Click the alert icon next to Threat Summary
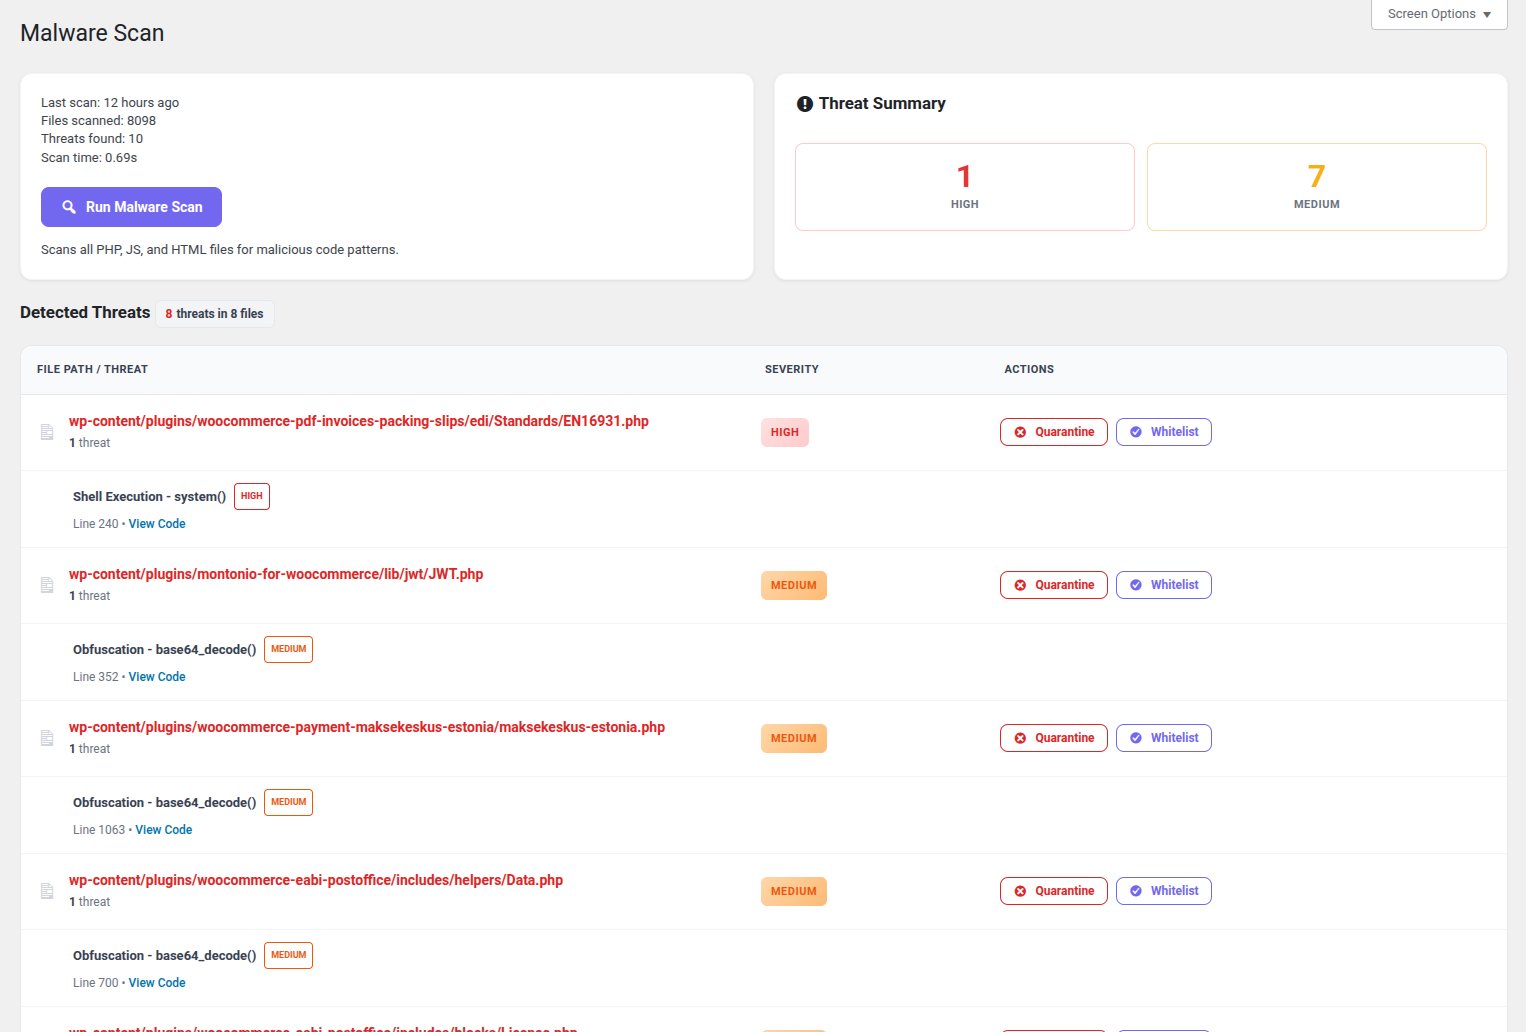 point(805,103)
